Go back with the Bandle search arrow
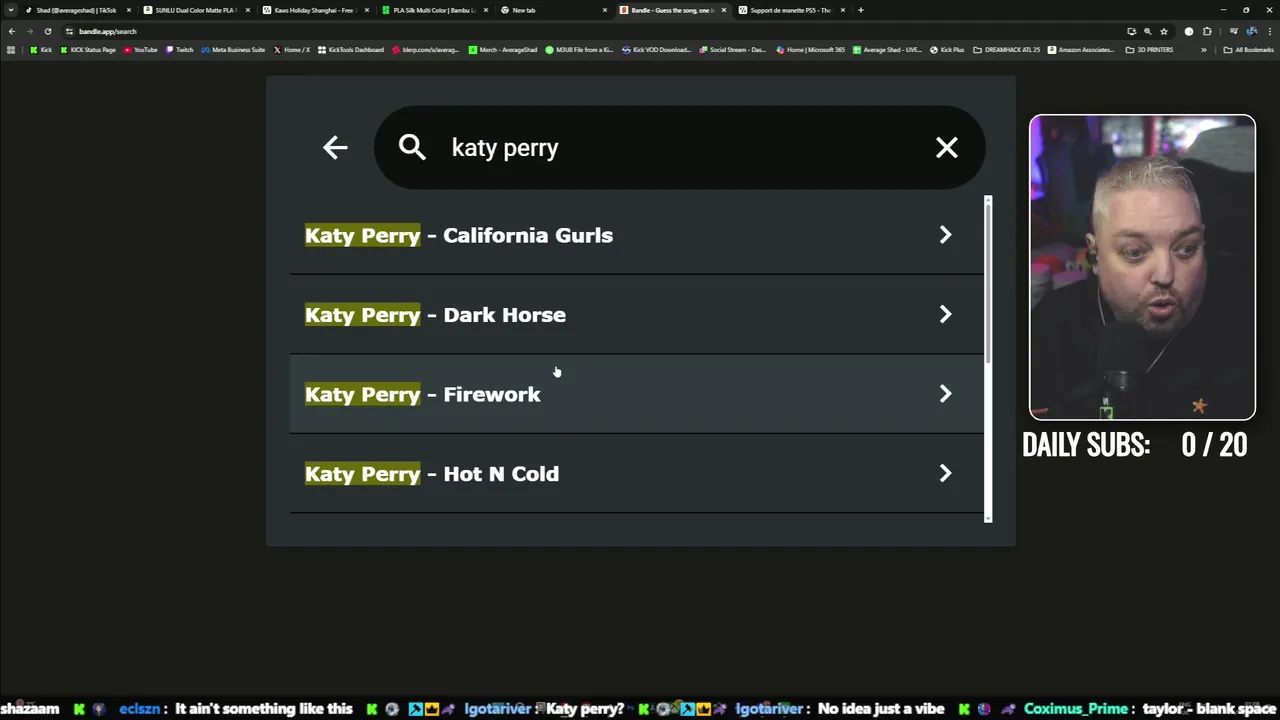Screen dimensions: 1280x720 tap(335, 148)
